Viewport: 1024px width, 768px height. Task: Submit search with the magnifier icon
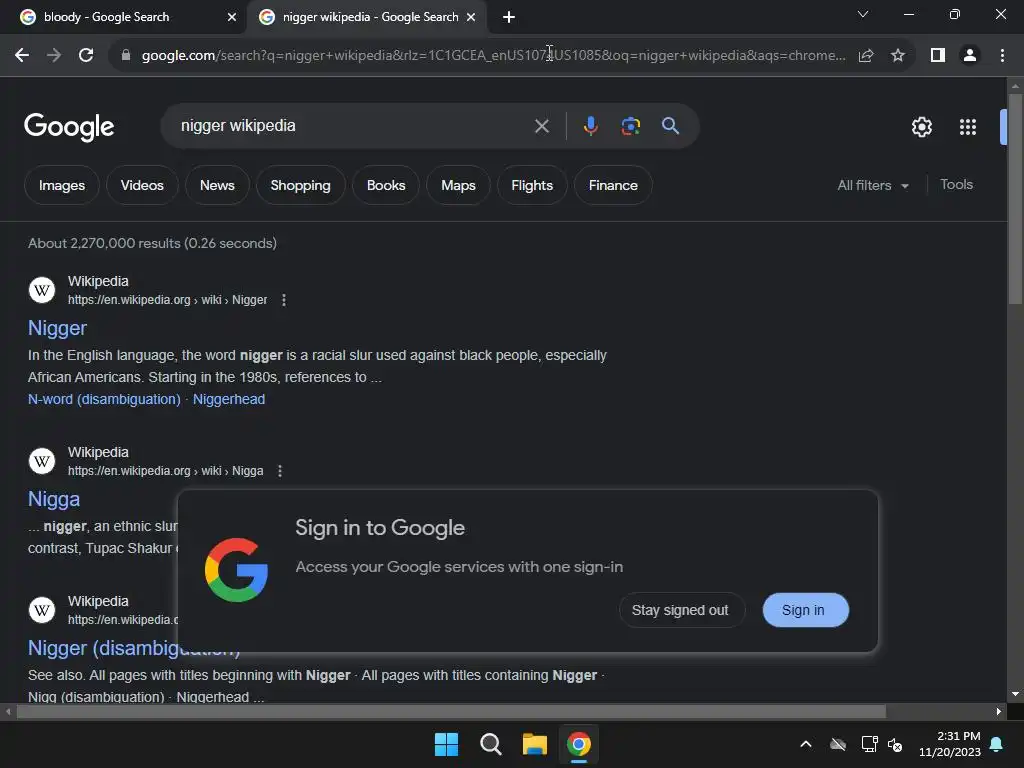click(670, 126)
